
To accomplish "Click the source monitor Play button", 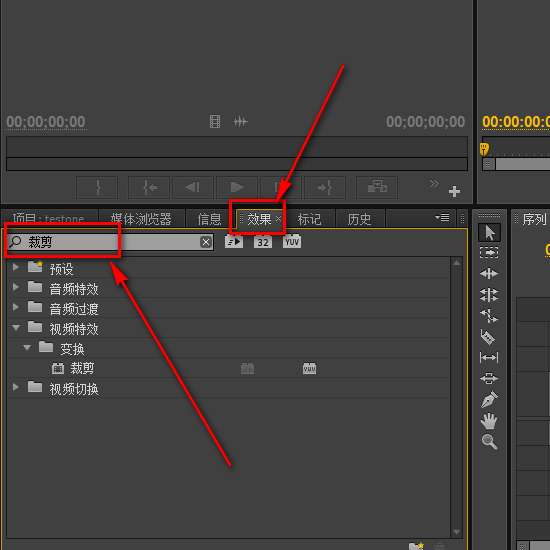I will 237,188.
